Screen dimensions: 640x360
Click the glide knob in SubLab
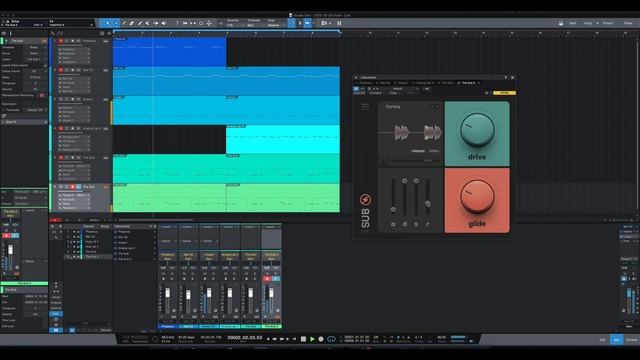point(477,196)
